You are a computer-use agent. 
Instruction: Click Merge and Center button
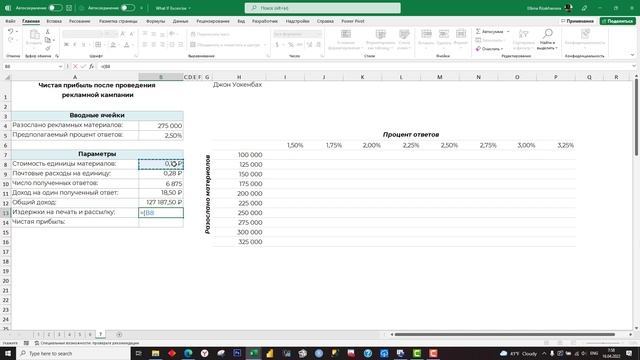click(x=227, y=44)
